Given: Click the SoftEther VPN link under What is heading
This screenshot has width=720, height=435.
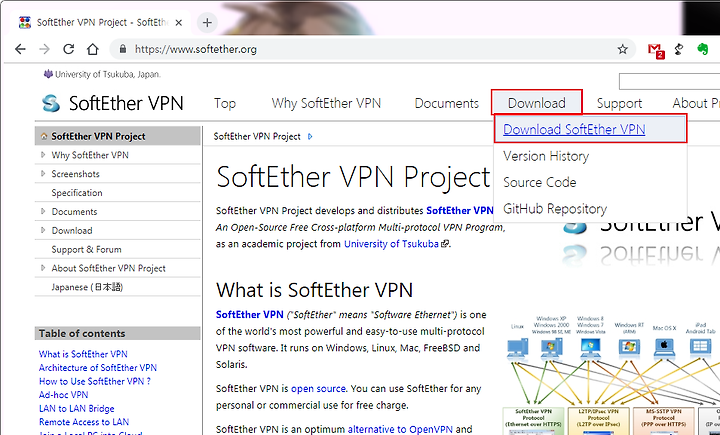Looking at the screenshot, I should tap(249, 315).
